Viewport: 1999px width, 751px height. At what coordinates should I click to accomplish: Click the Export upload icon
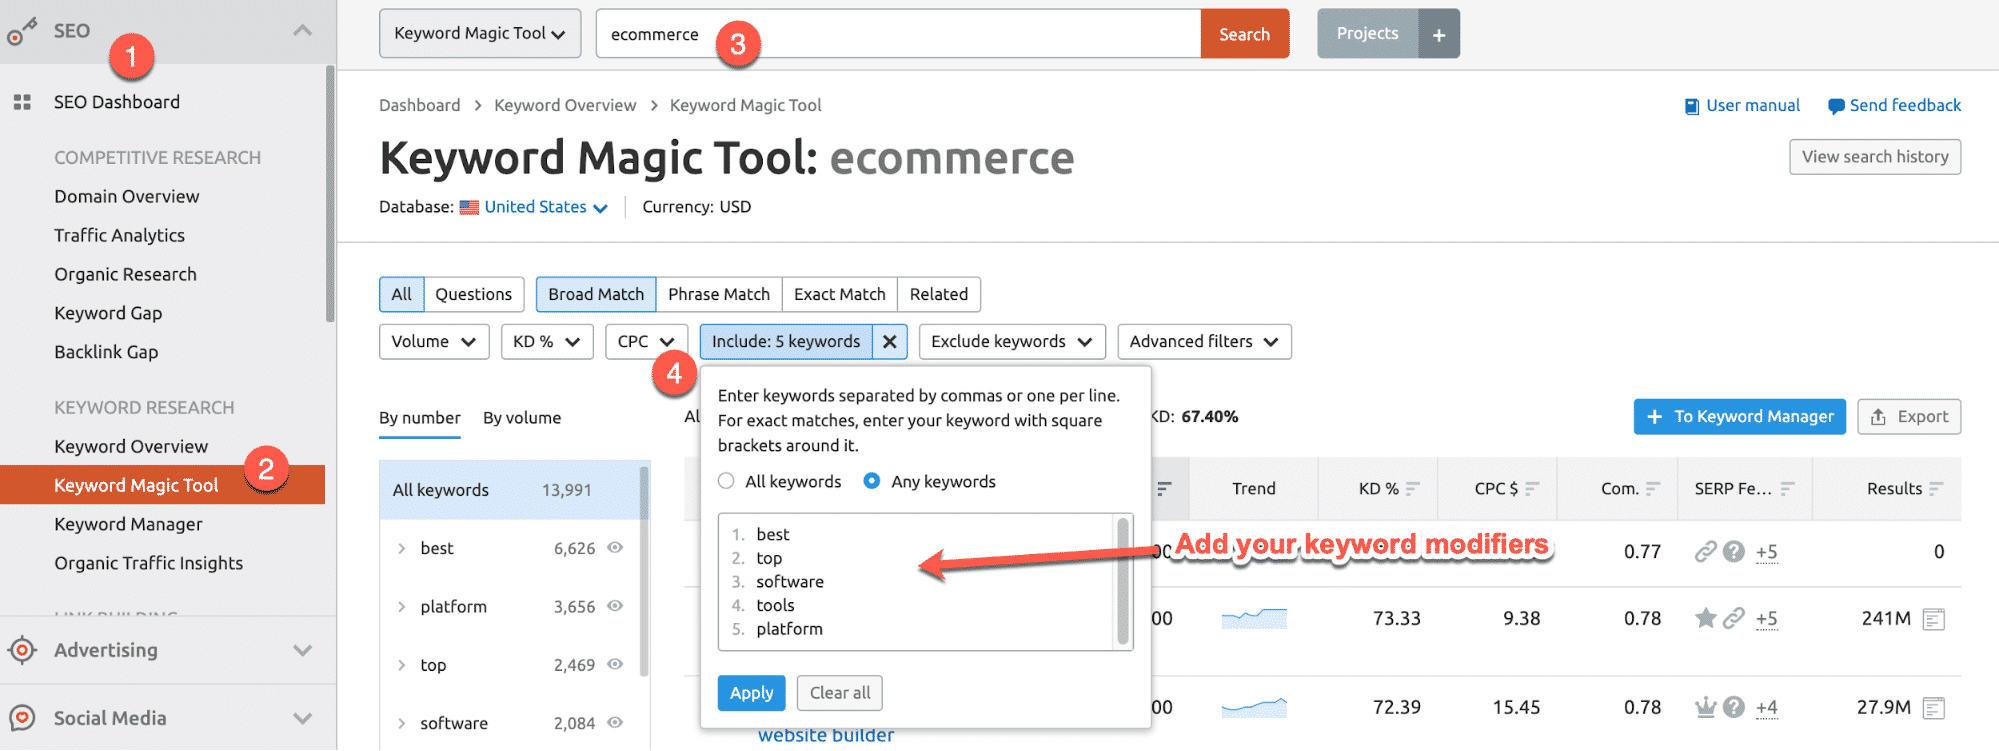(x=1878, y=417)
